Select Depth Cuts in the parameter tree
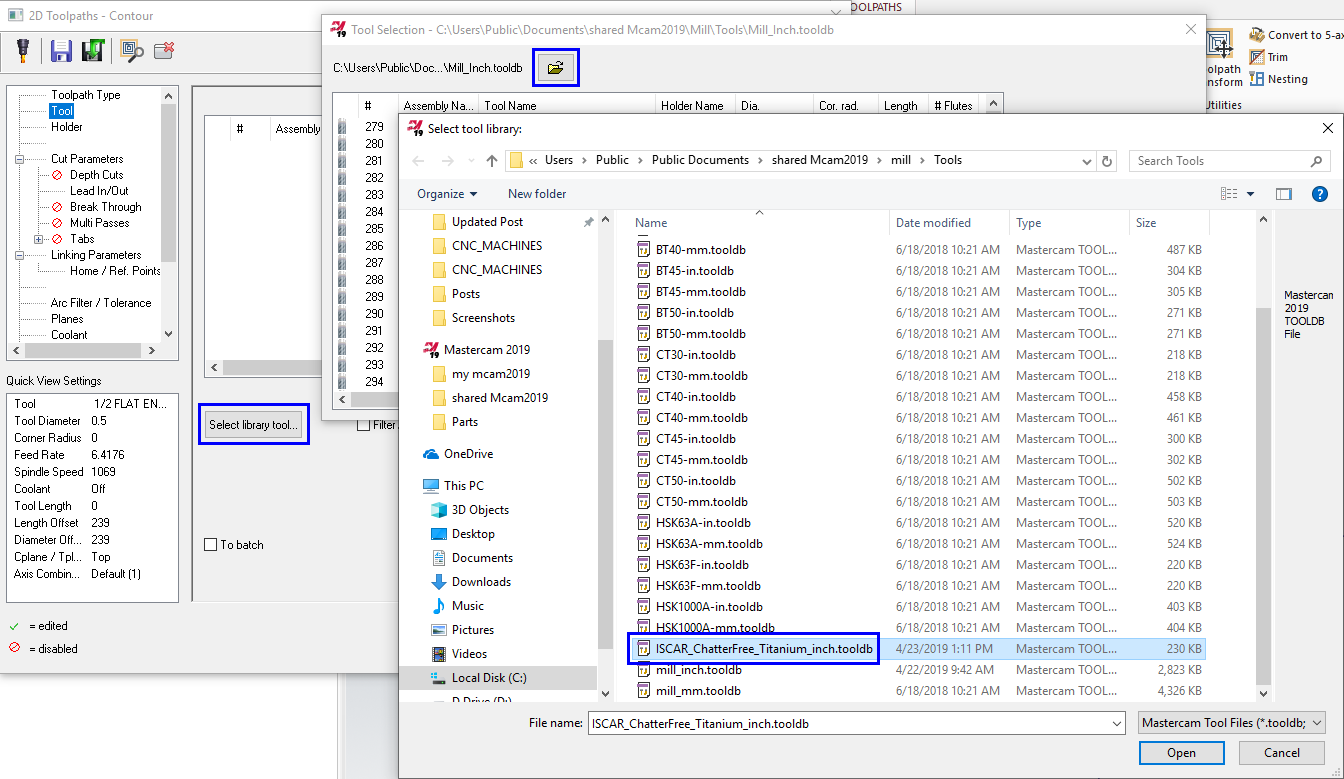This screenshot has width=1344, height=779. tap(97, 175)
